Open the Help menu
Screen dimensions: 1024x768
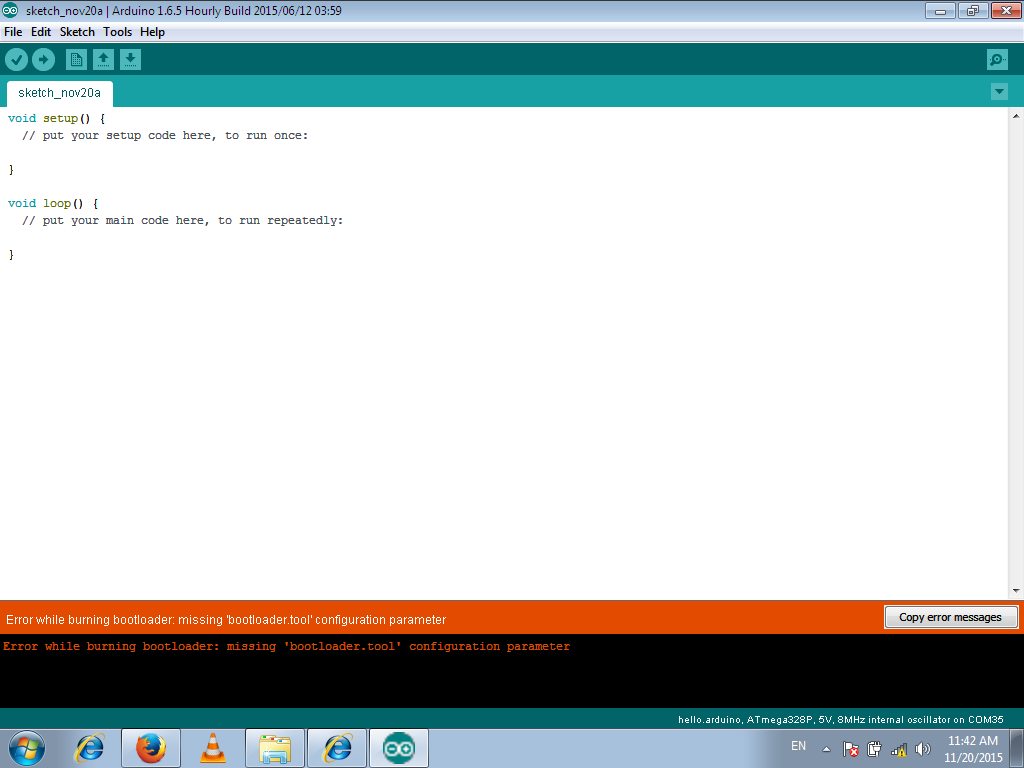pos(152,32)
